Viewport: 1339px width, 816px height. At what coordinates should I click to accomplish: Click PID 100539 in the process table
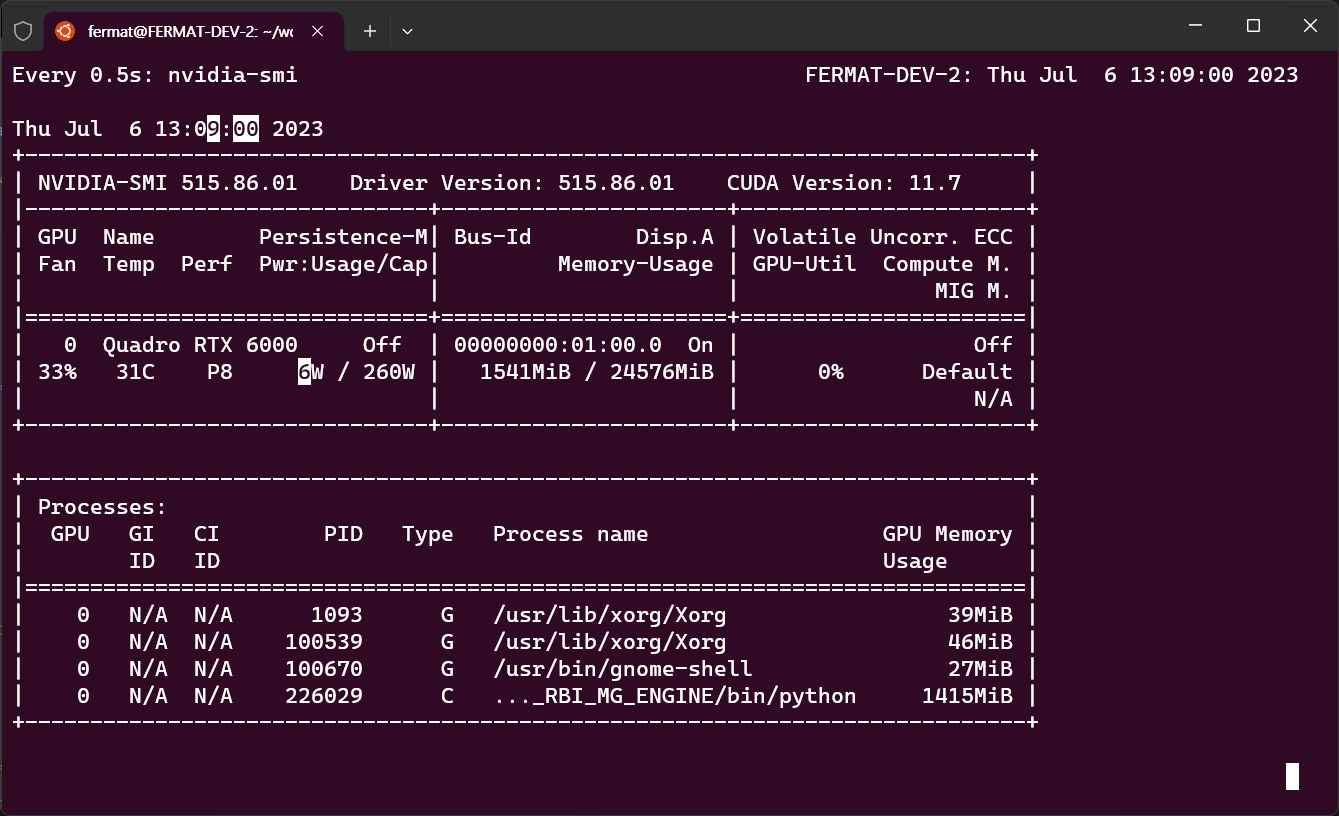tap(324, 642)
